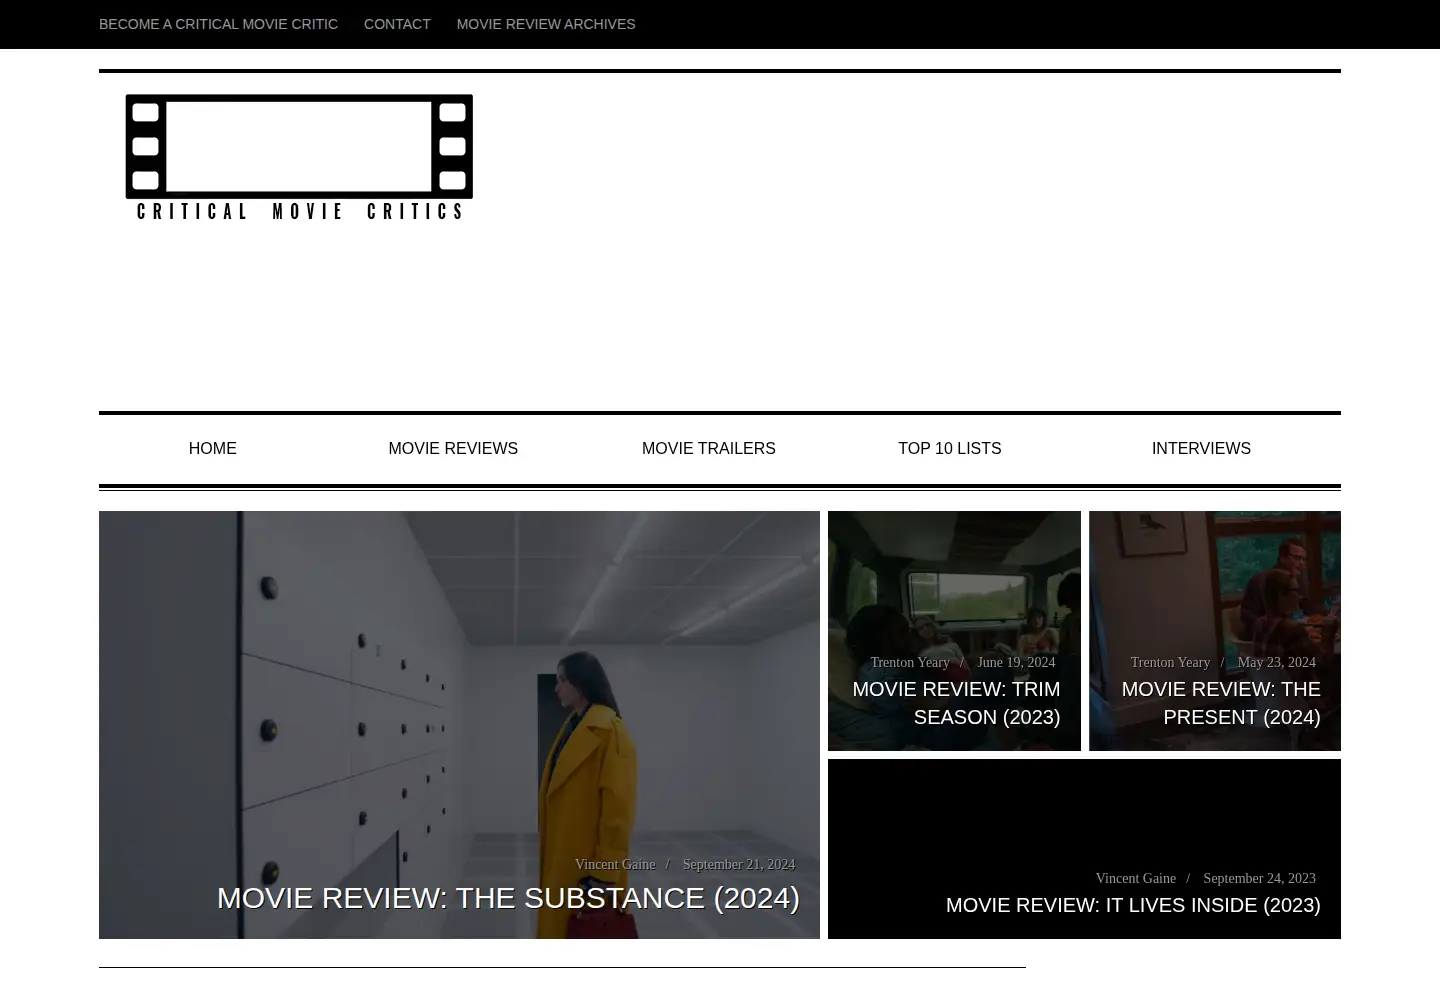Click the May 23, 2024 date
Viewport: 1440px width, 1000px height.
click(1277, 663)
